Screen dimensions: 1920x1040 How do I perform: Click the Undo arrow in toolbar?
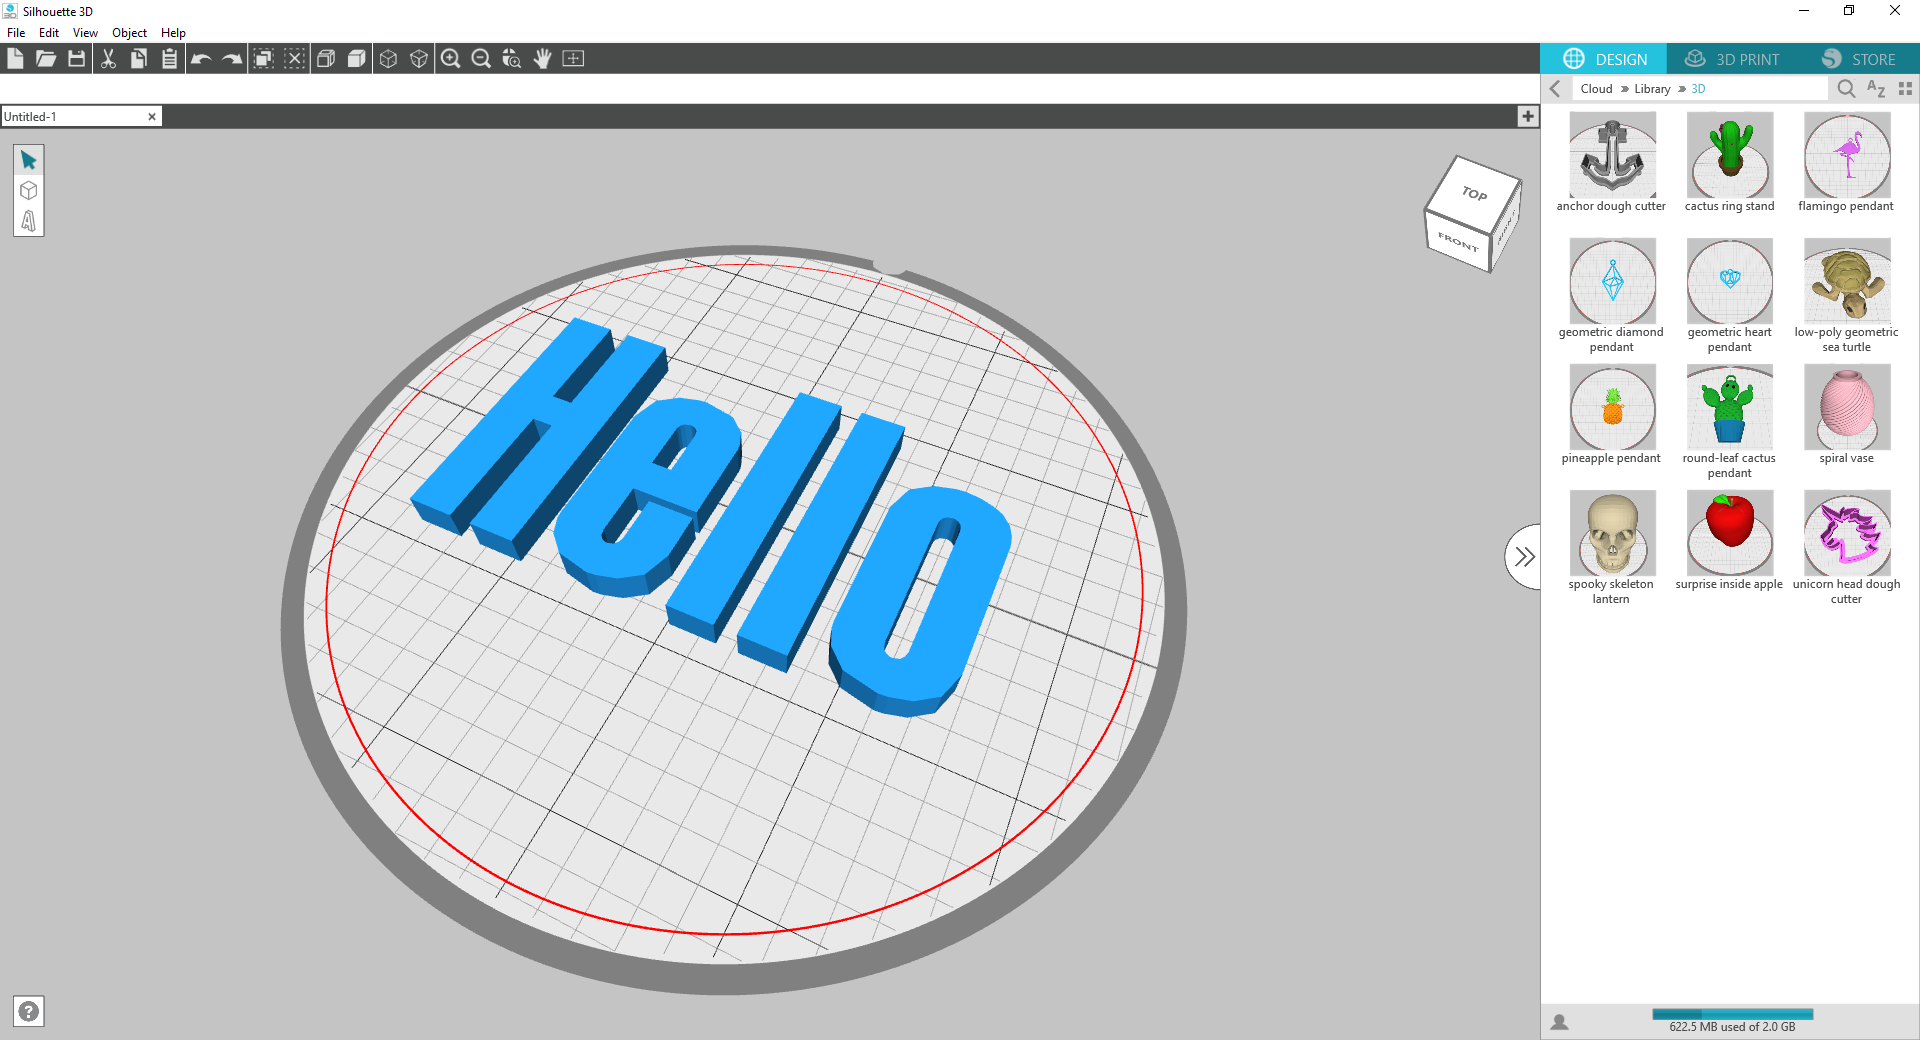pos(201,59)
